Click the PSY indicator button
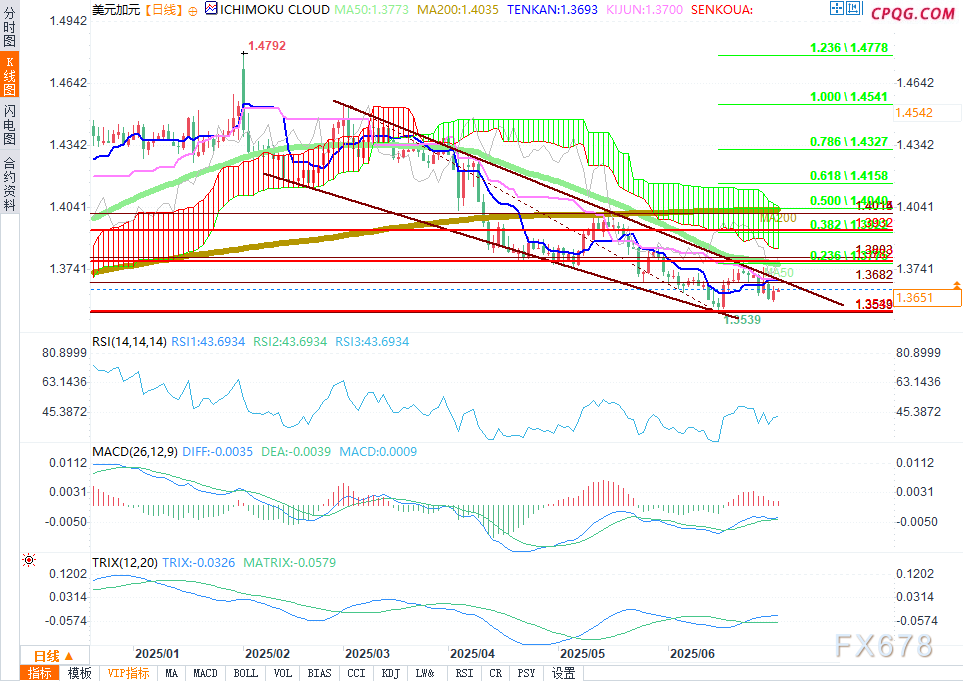The height and width of the screenshot is (681, 963). tap(528, 673)
